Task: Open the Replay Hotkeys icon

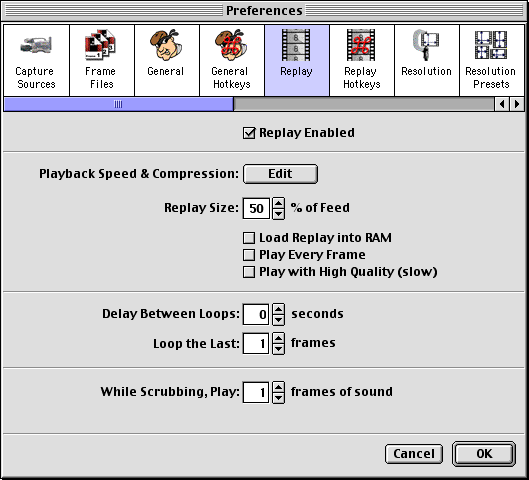Action: tap(361, 45)
